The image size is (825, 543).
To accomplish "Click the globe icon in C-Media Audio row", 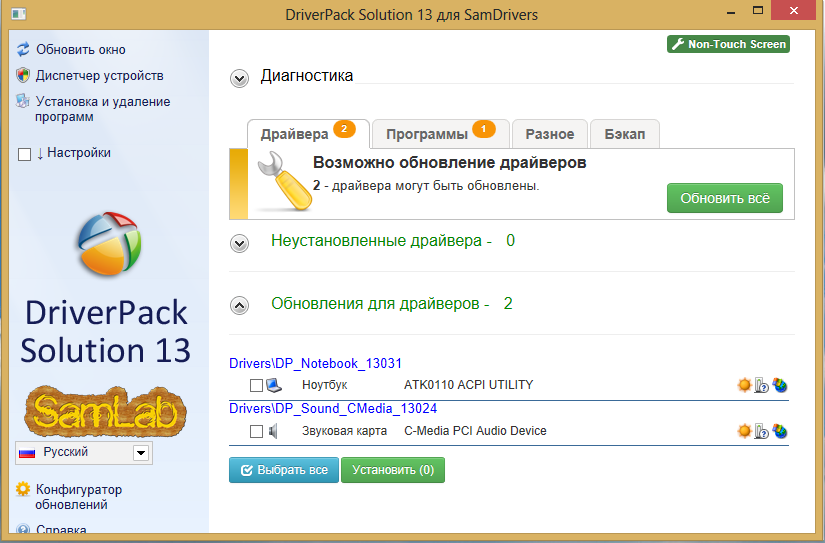I will click(x=780, y=431).
